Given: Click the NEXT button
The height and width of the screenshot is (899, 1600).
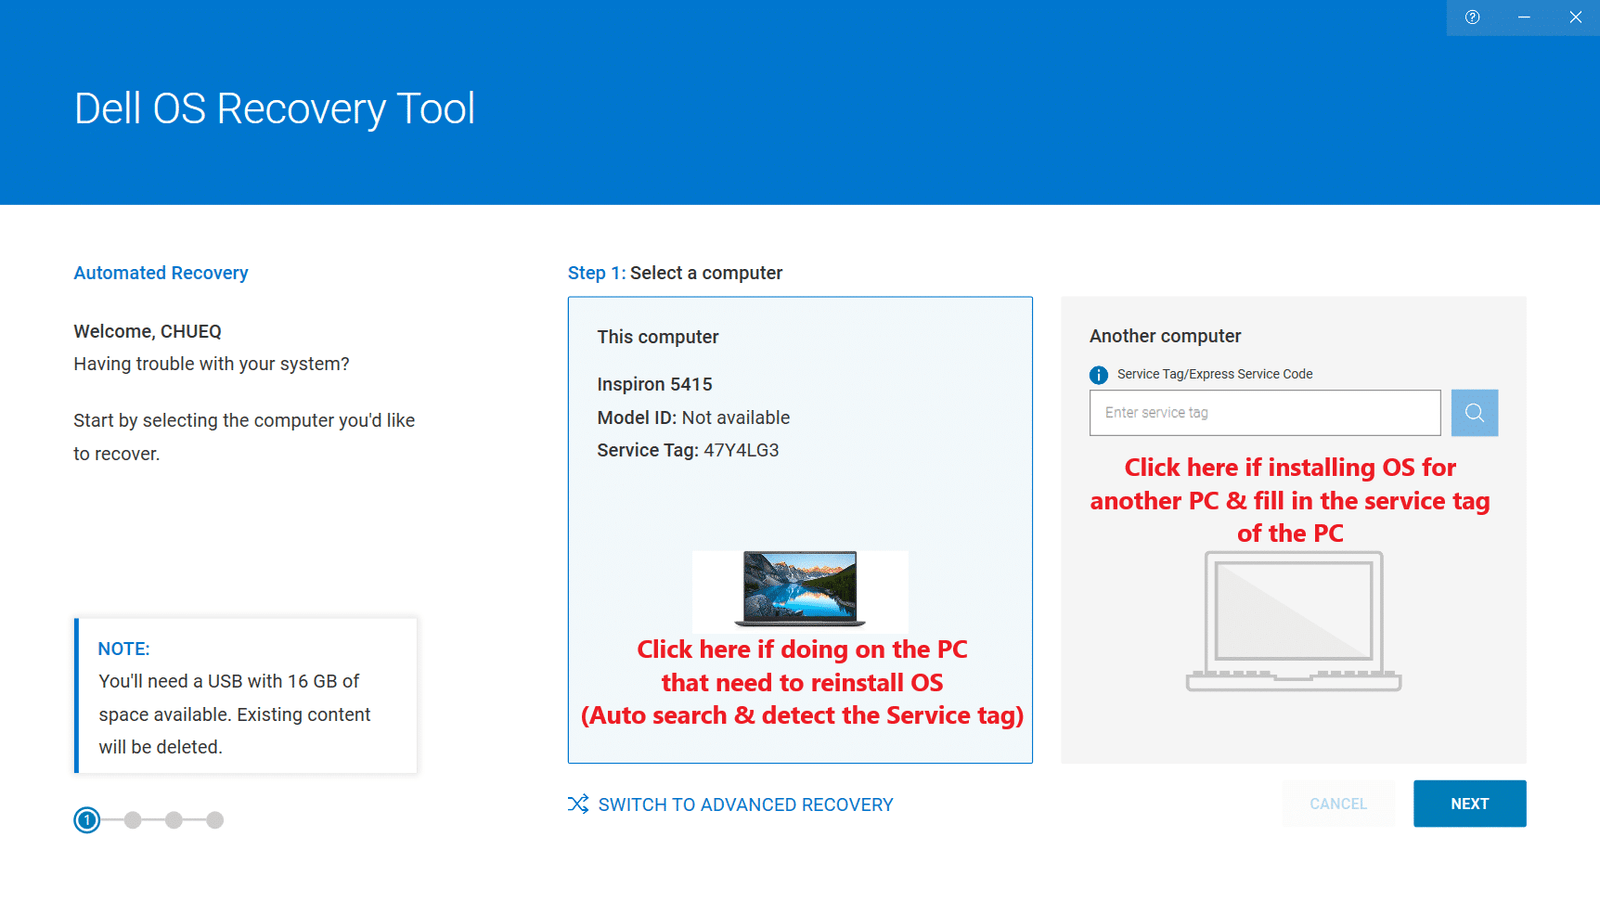Looking at the screenshot, I should pyautogui.click(x=1469, y=804).
